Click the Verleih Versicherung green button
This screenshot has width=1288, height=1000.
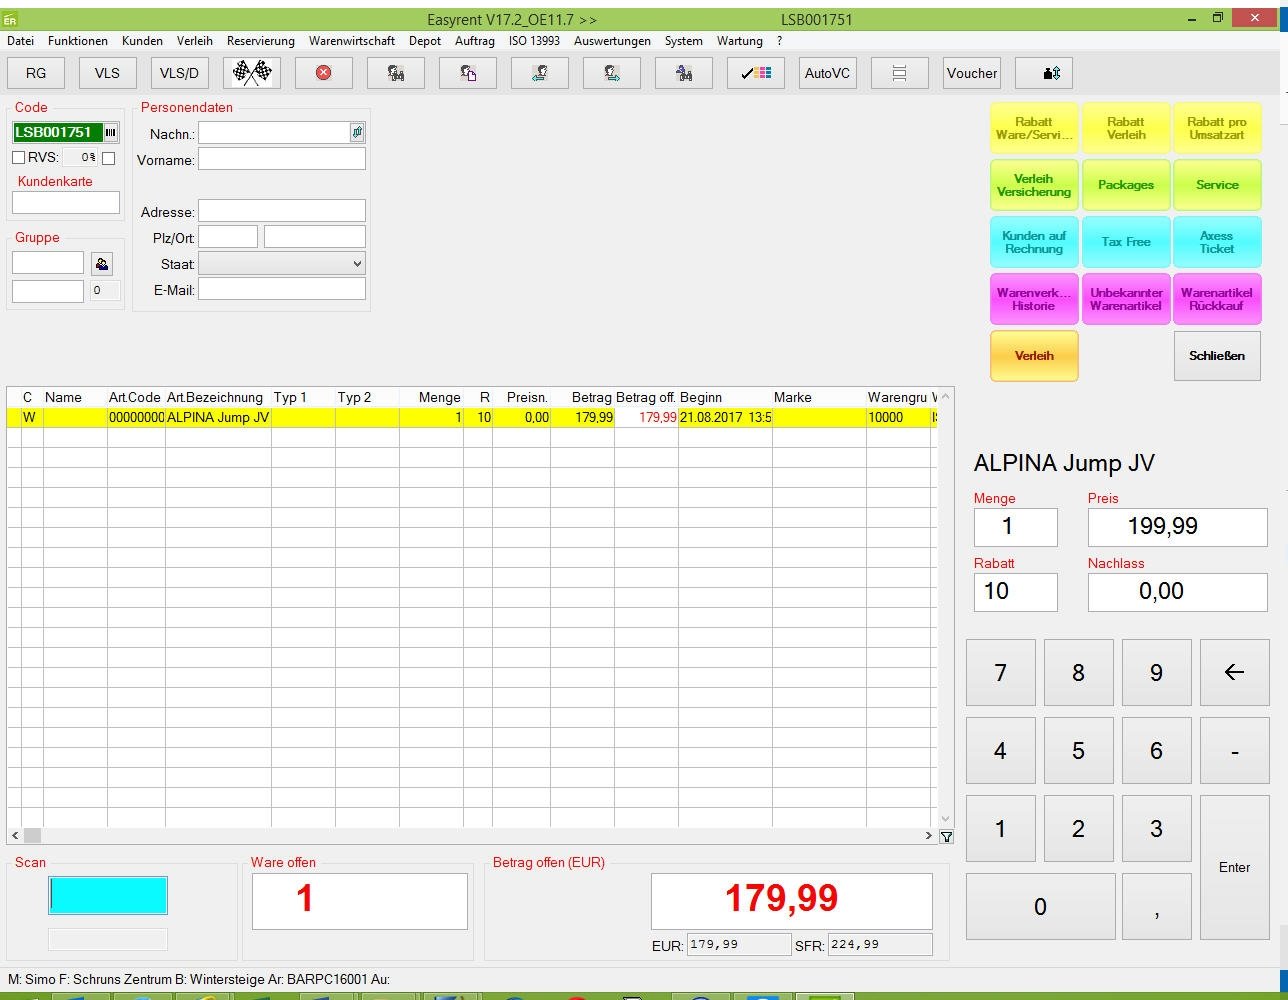click(x=1034, y=185)
